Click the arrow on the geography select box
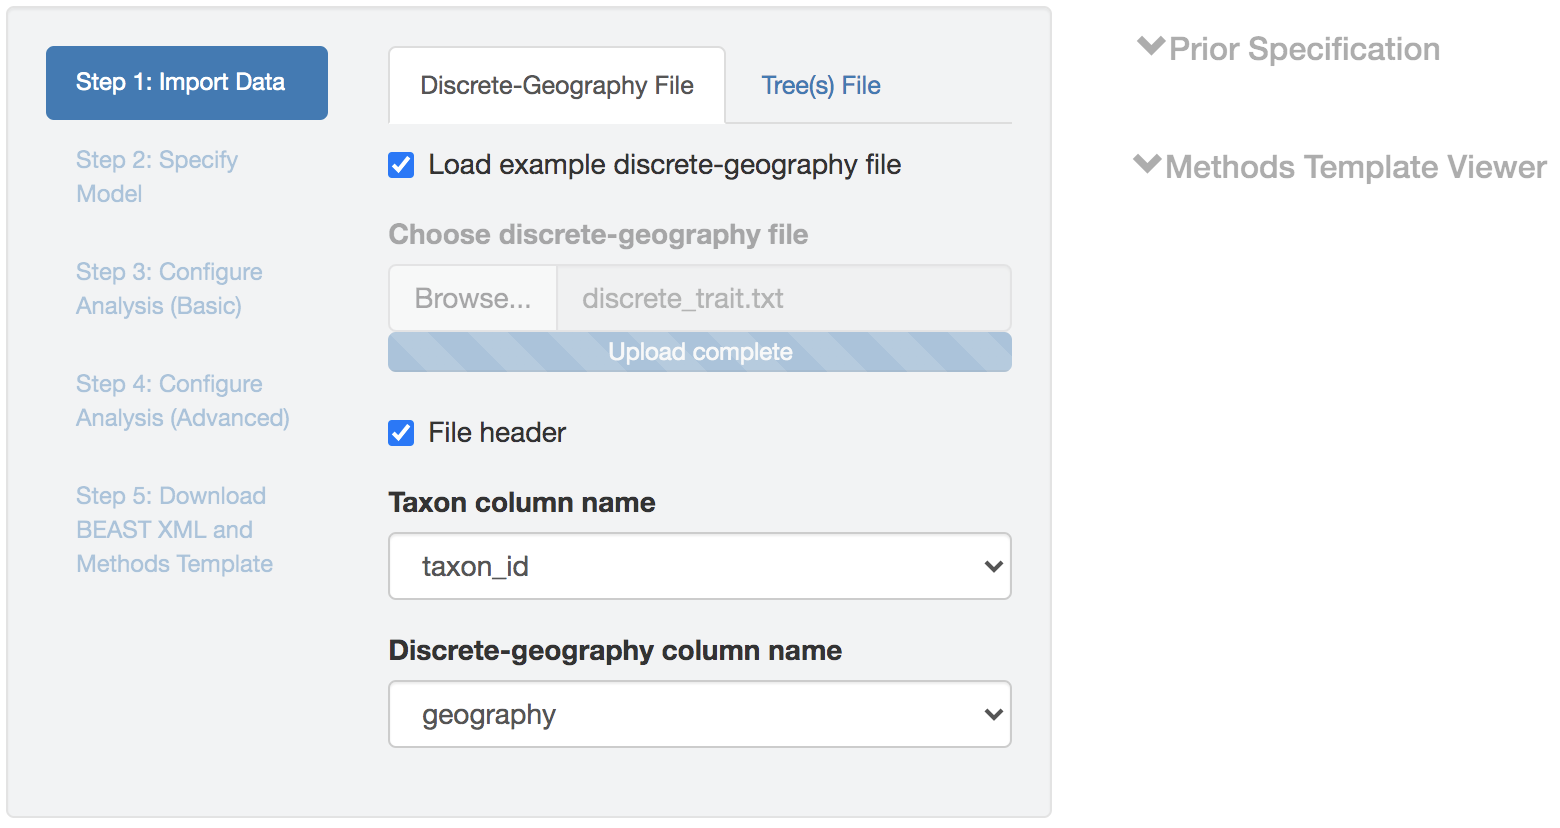 click(993, 714)
